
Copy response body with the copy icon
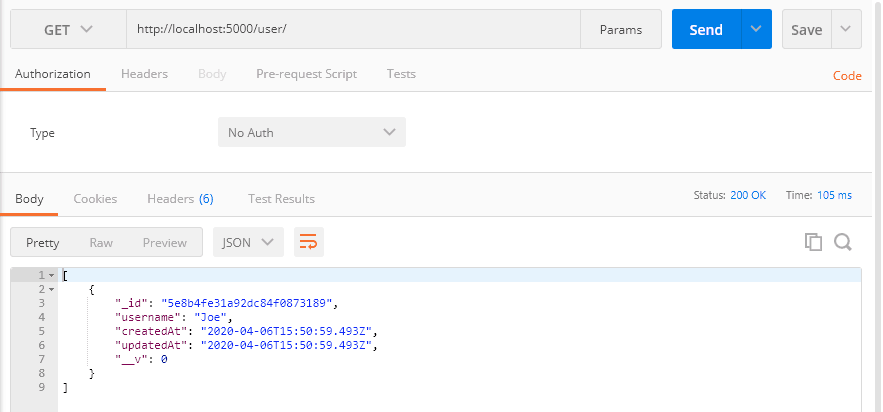[x=813, y=242]
